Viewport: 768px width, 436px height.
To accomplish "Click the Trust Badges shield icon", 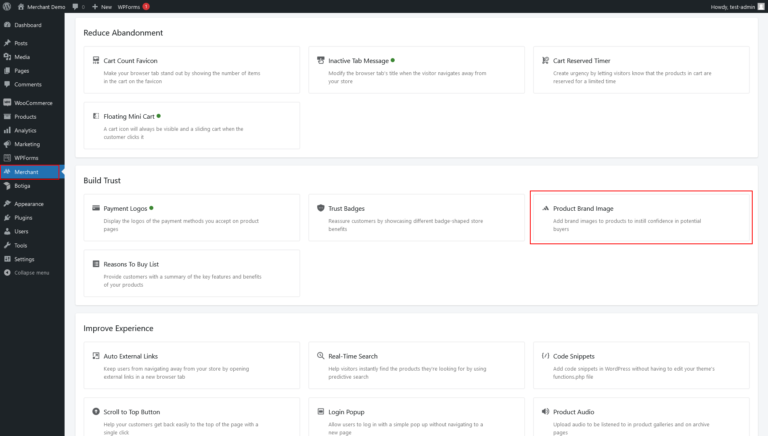I will [x=321, y=208].
